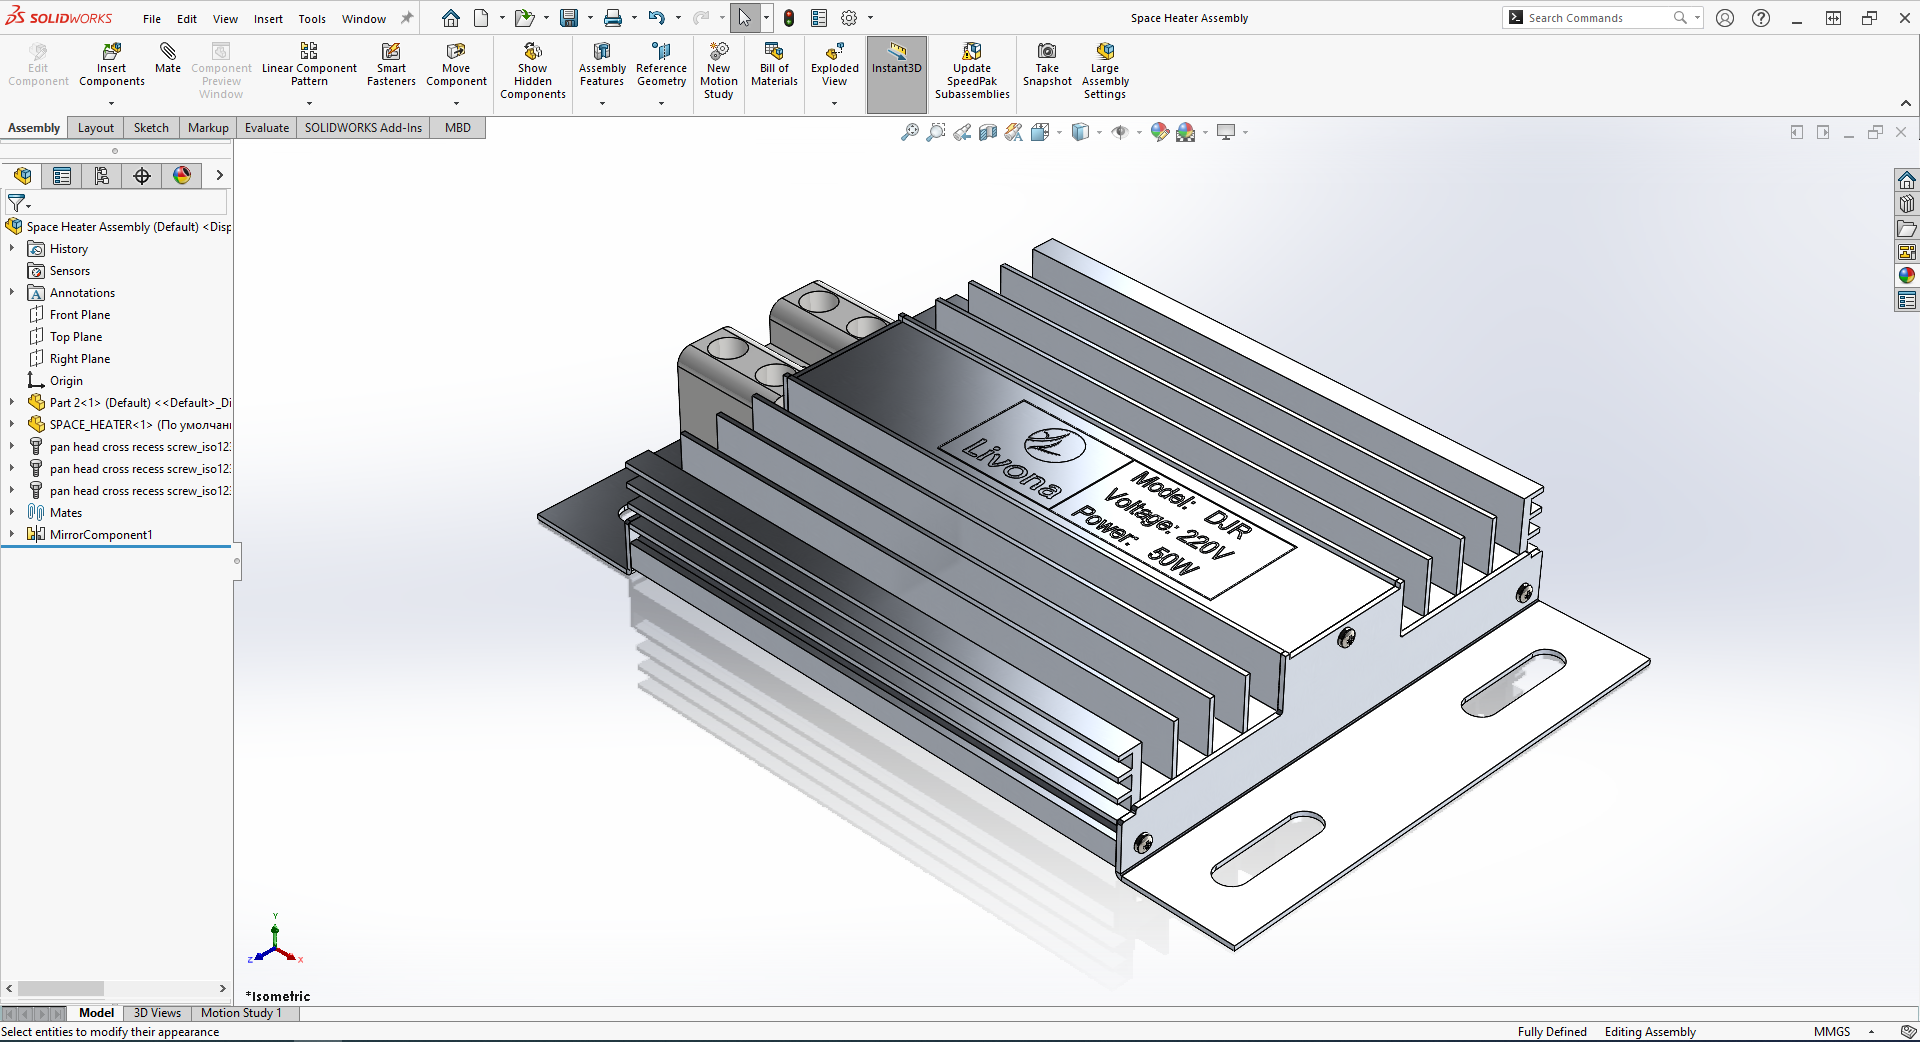Viewport: 1920px width, 1042px height.
Task: Open Save dropdown arrow
Action: pos(589,18)
